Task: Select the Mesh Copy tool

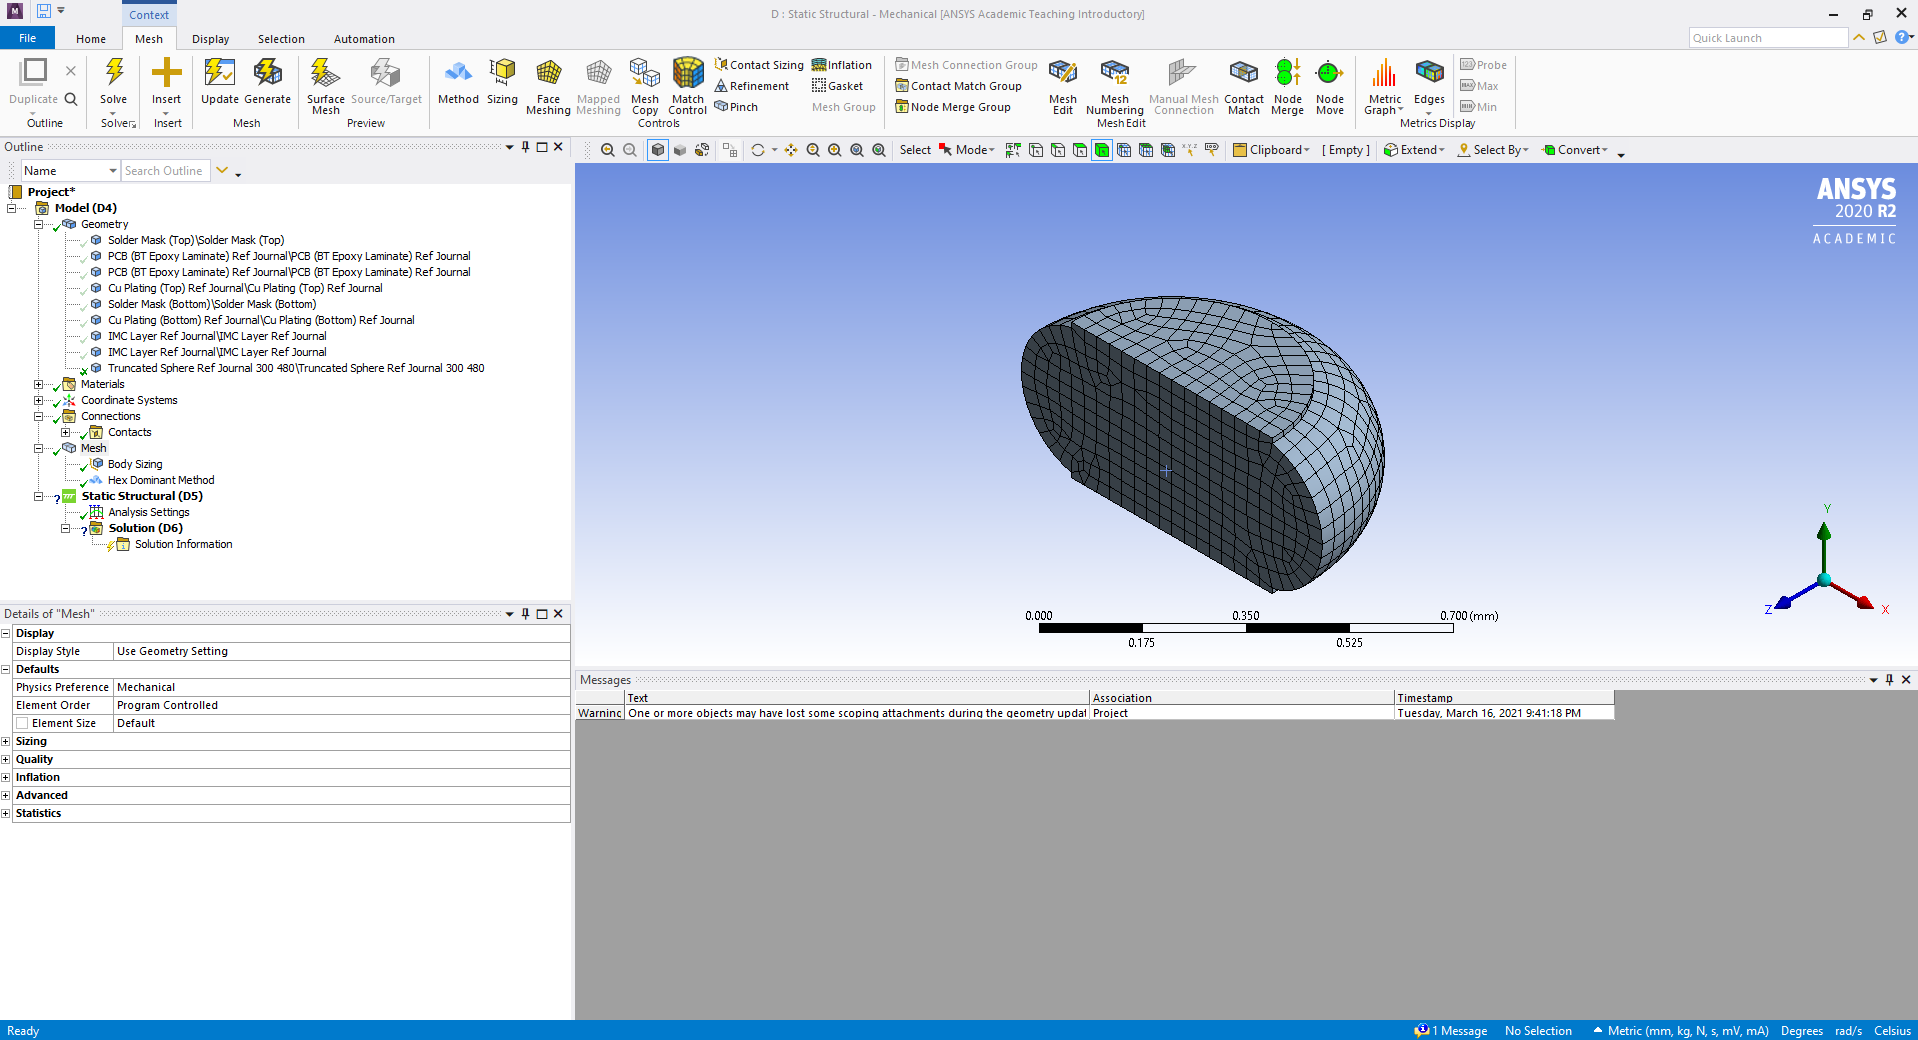Action: [645, 85]
